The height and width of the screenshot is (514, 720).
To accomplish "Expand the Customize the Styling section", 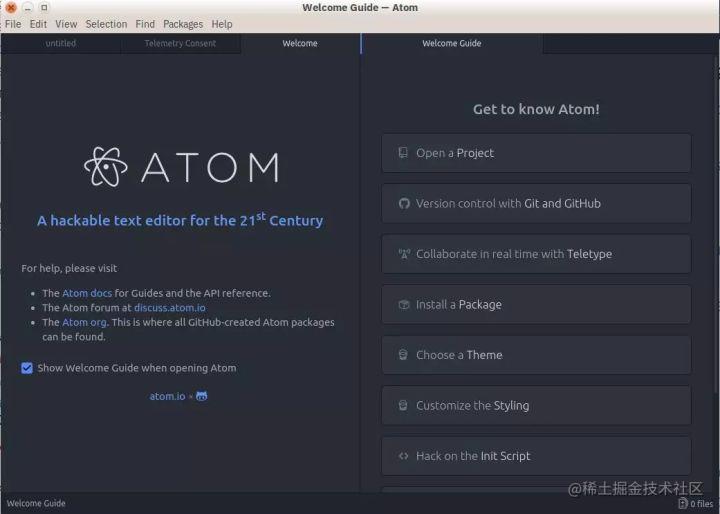I will pos(536,406).
